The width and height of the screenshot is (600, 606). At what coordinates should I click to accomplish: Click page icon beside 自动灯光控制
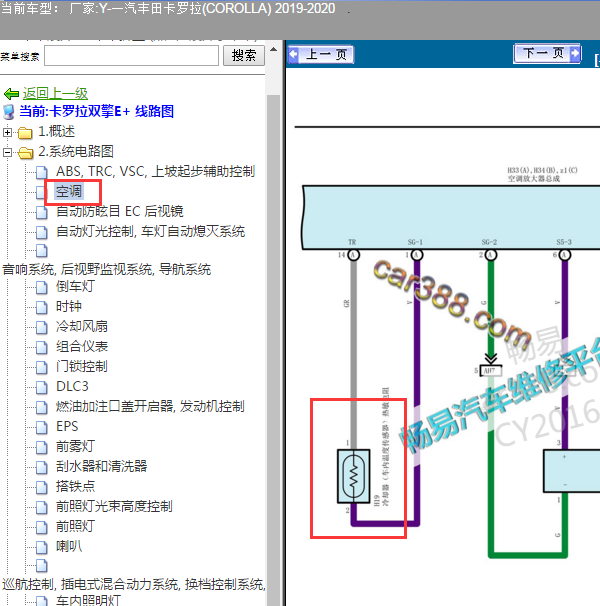41,232
